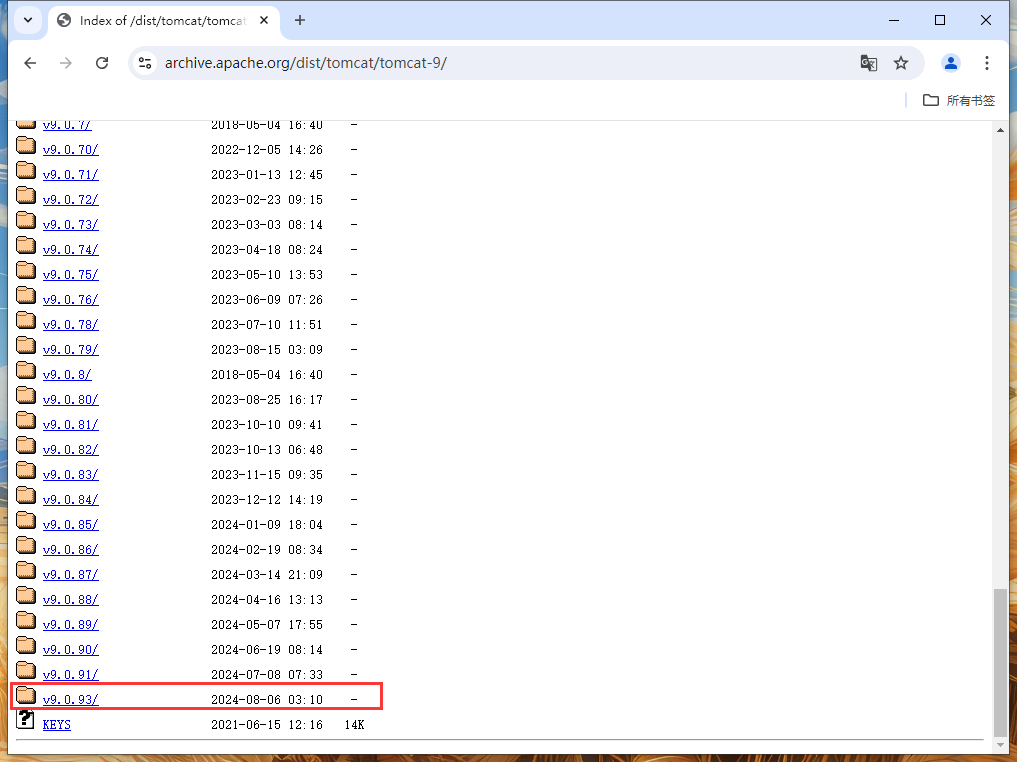Click the folder icon beside v9.0.70/
Viewport: 1017px width, 762px height.
tap(26, 145)
